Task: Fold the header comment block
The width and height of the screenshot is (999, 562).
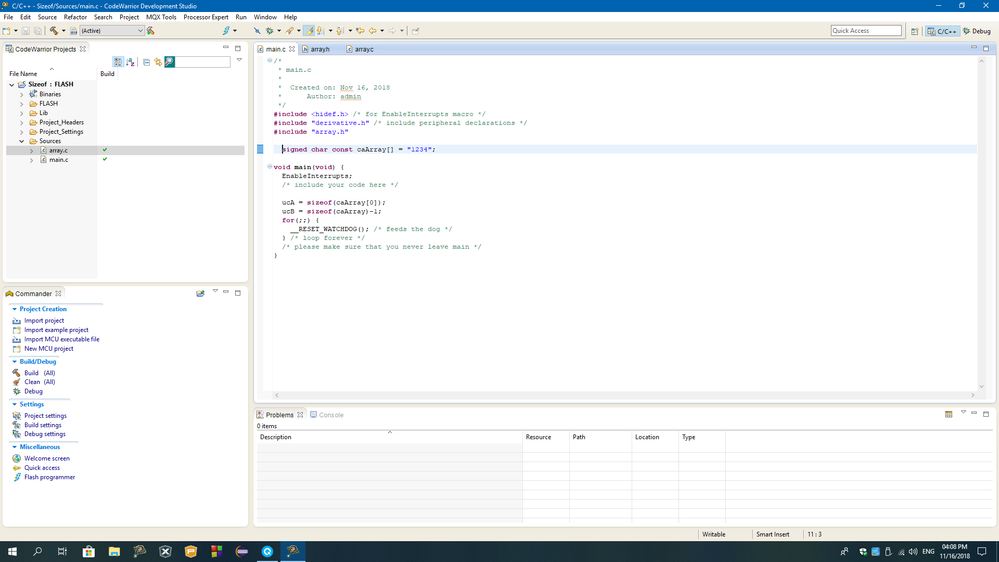Action: pyautogui.click(x=270, y=61)
